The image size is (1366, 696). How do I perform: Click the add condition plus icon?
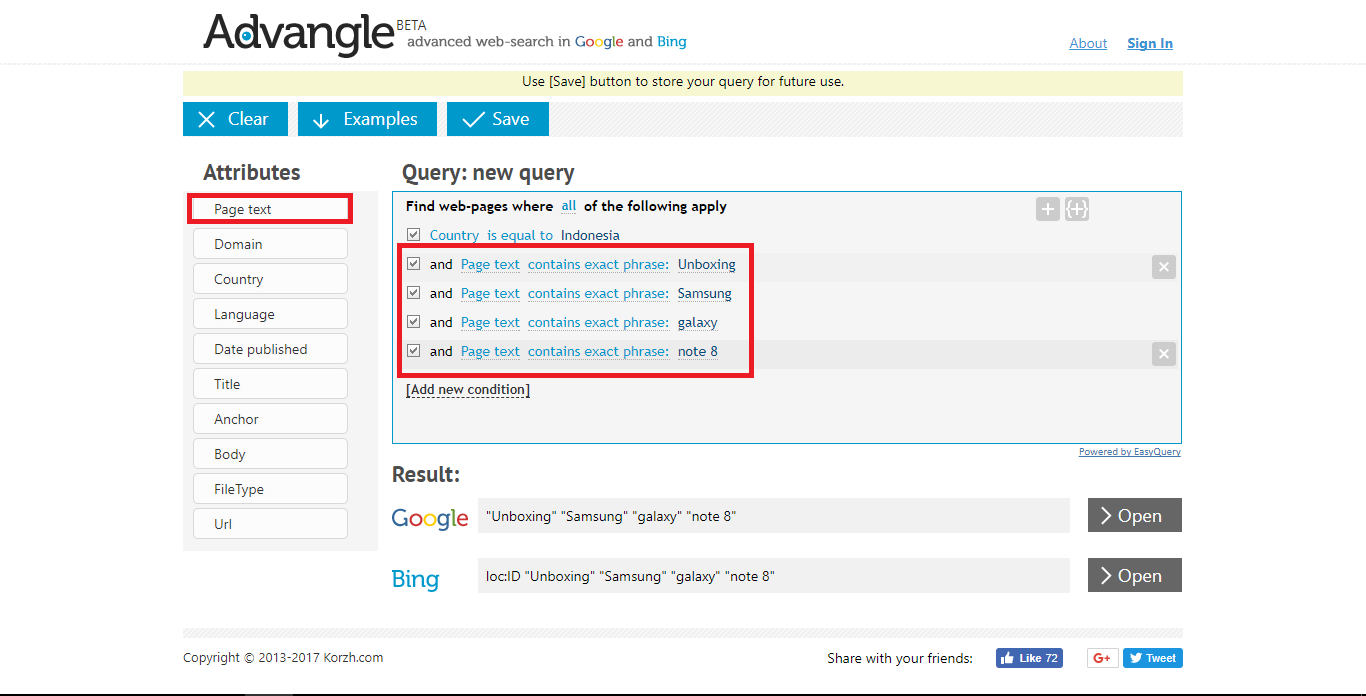(x=1047, y=209)
